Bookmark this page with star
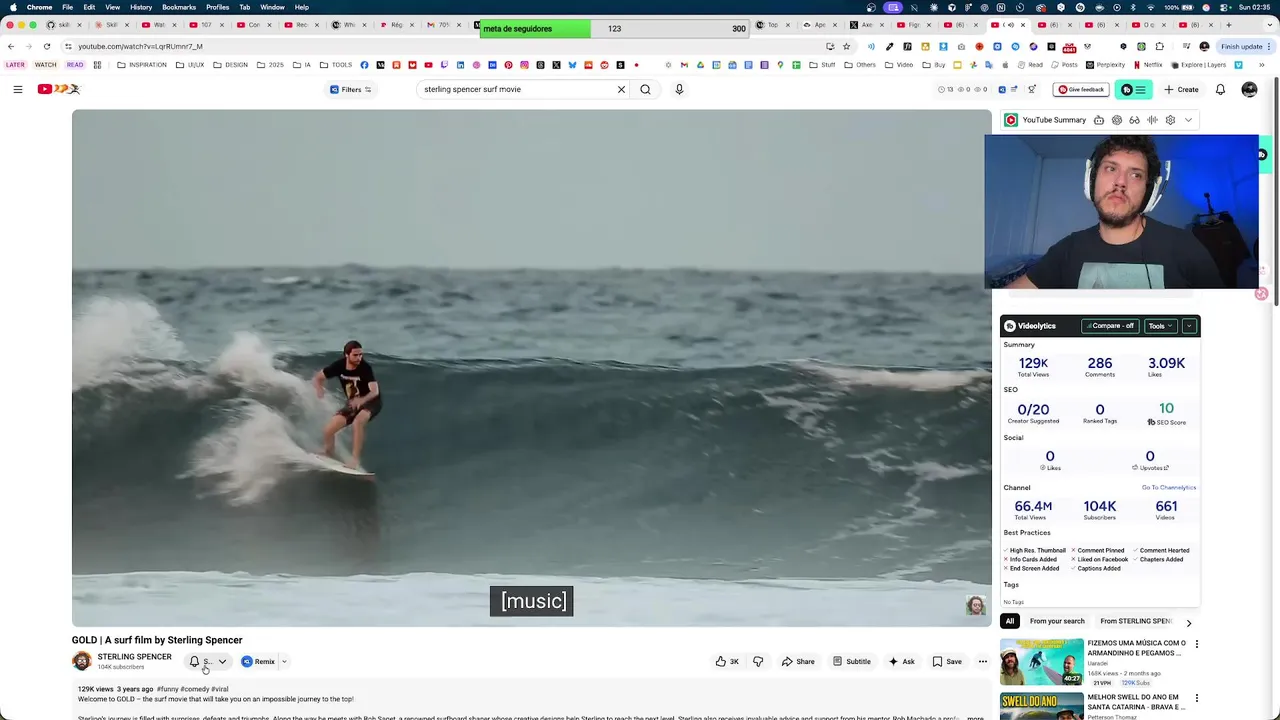Viewport: 1280px width, 720px height. pos(846,46)
